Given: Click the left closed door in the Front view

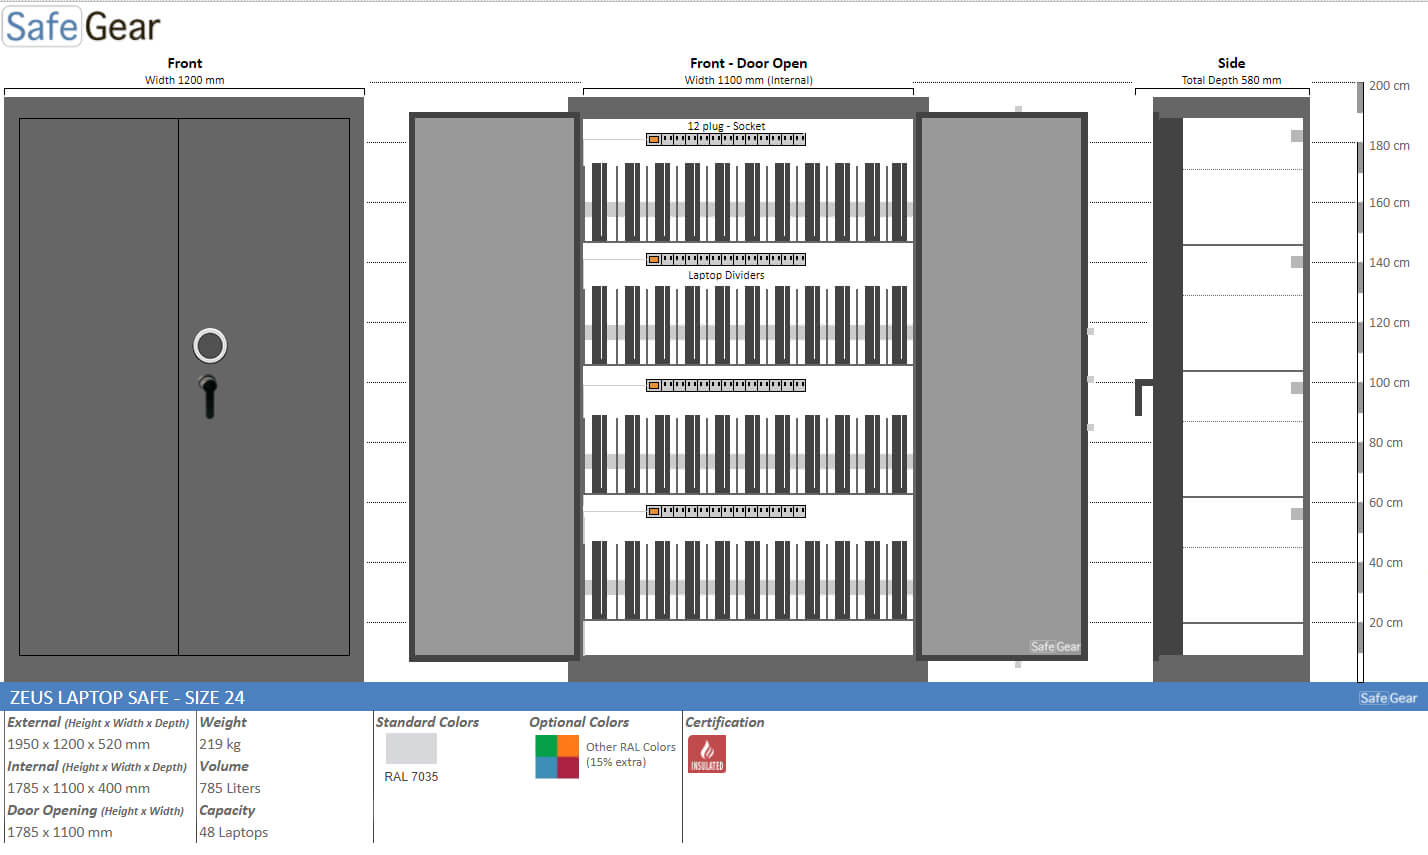Looking at the screenshot, I should point(99,387).
